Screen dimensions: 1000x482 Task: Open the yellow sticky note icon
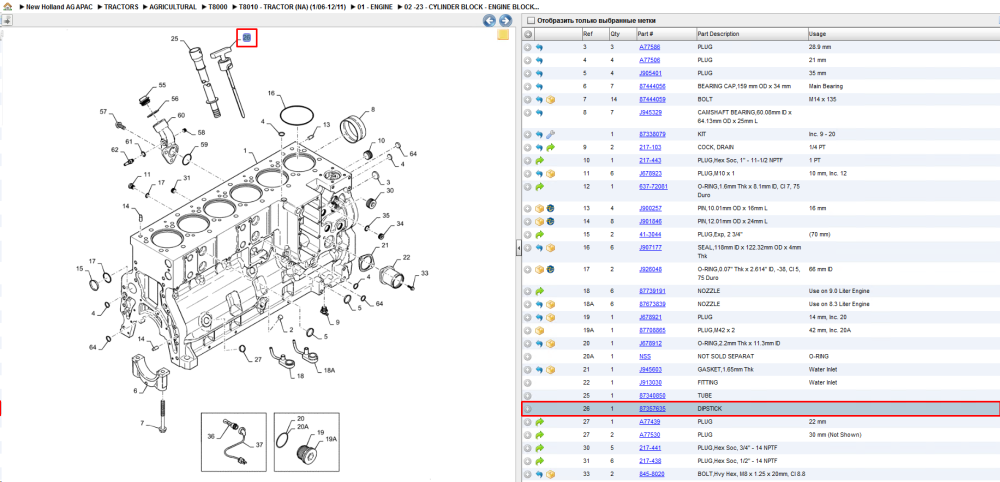click(503, 35)
